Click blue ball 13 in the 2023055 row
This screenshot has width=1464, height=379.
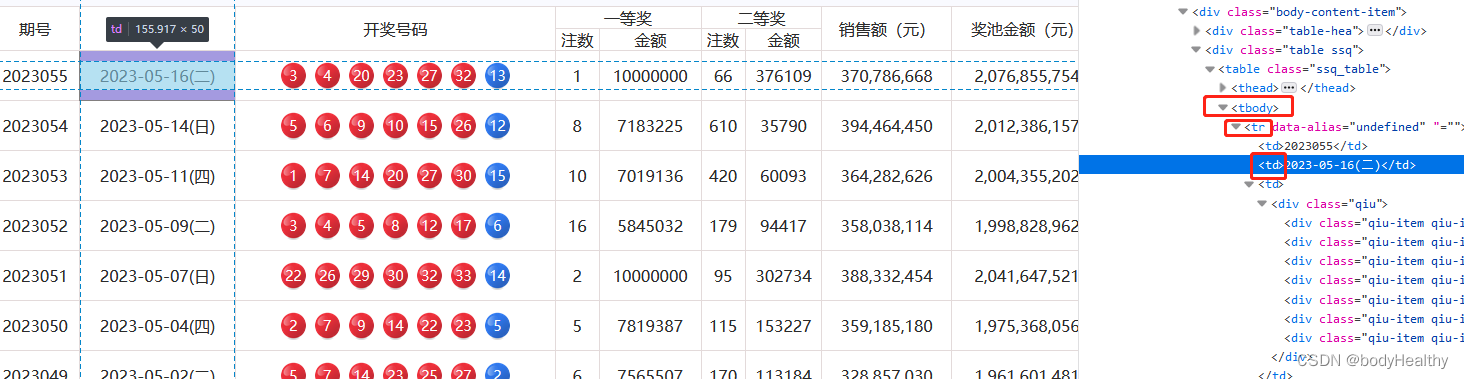pos(497,76)
